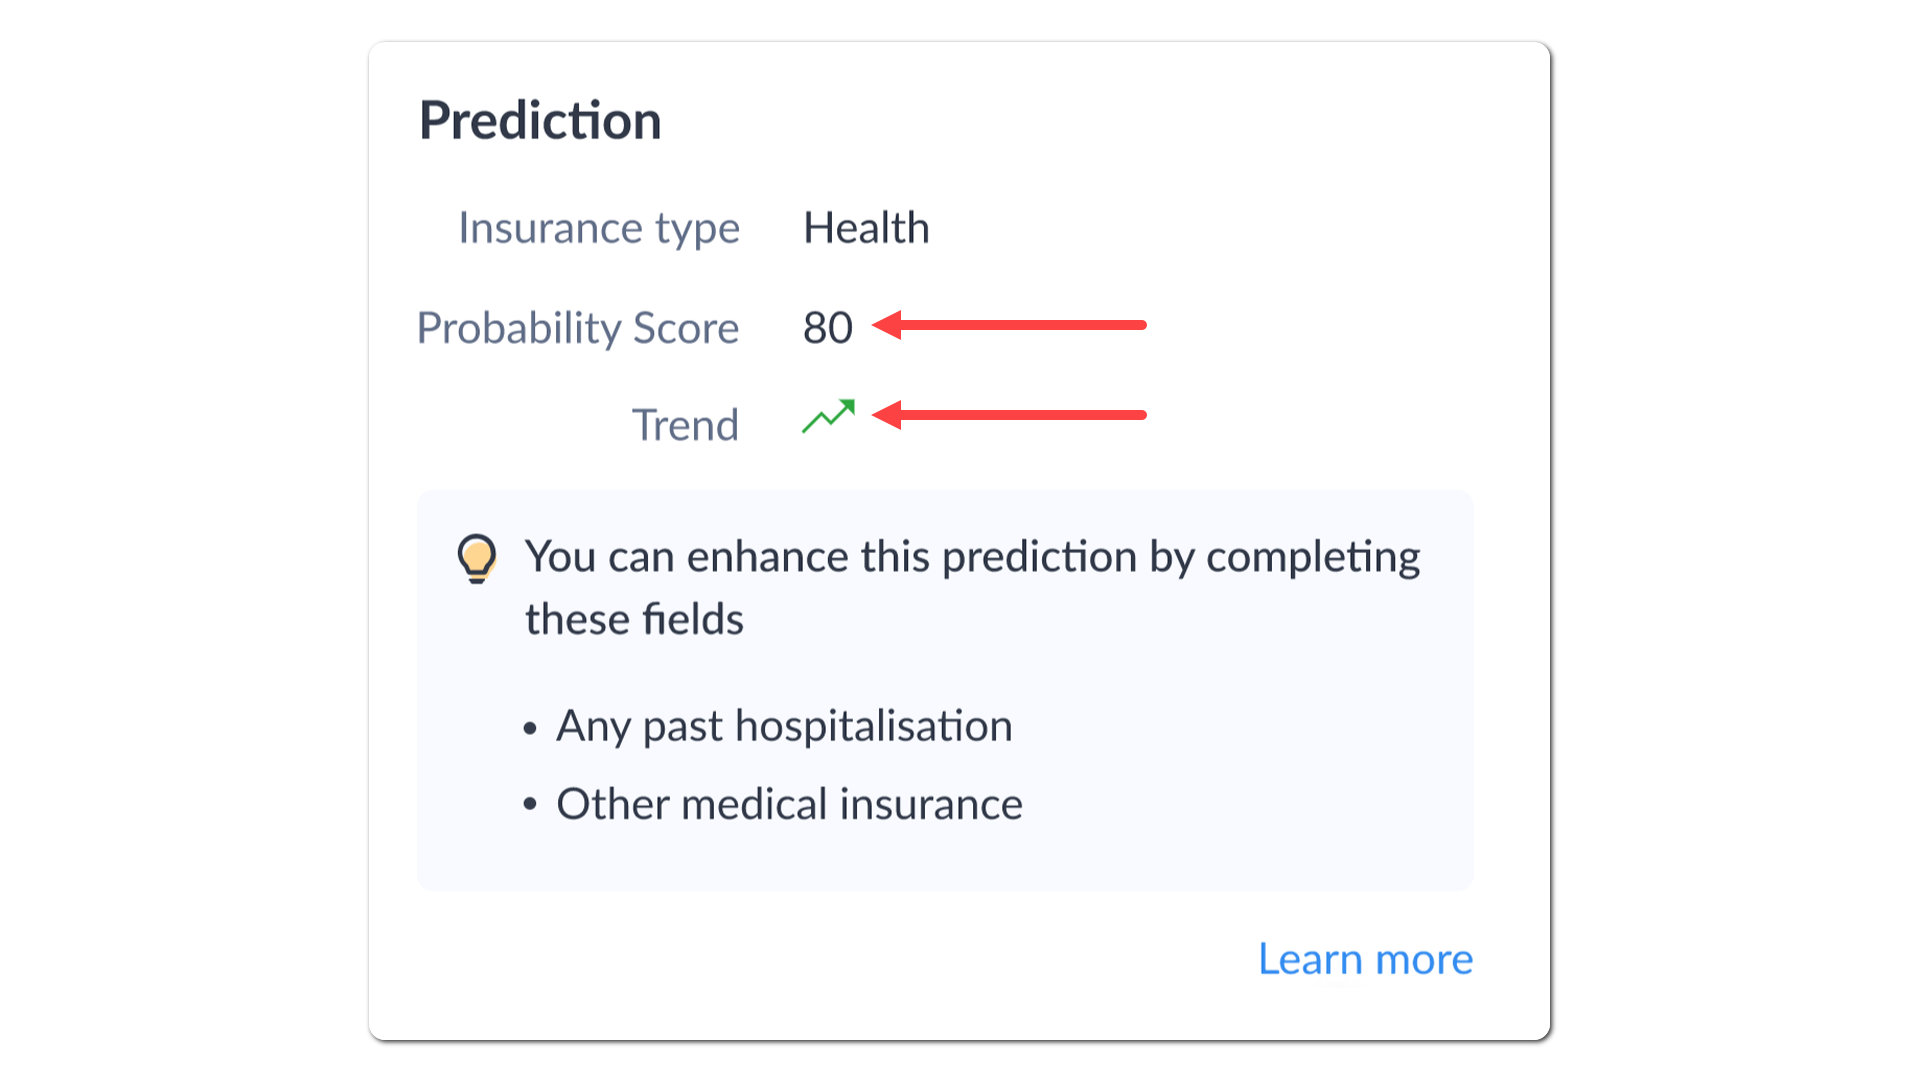Select the Other medical insurance field
1920x1080 pixels.
[789, 804]
